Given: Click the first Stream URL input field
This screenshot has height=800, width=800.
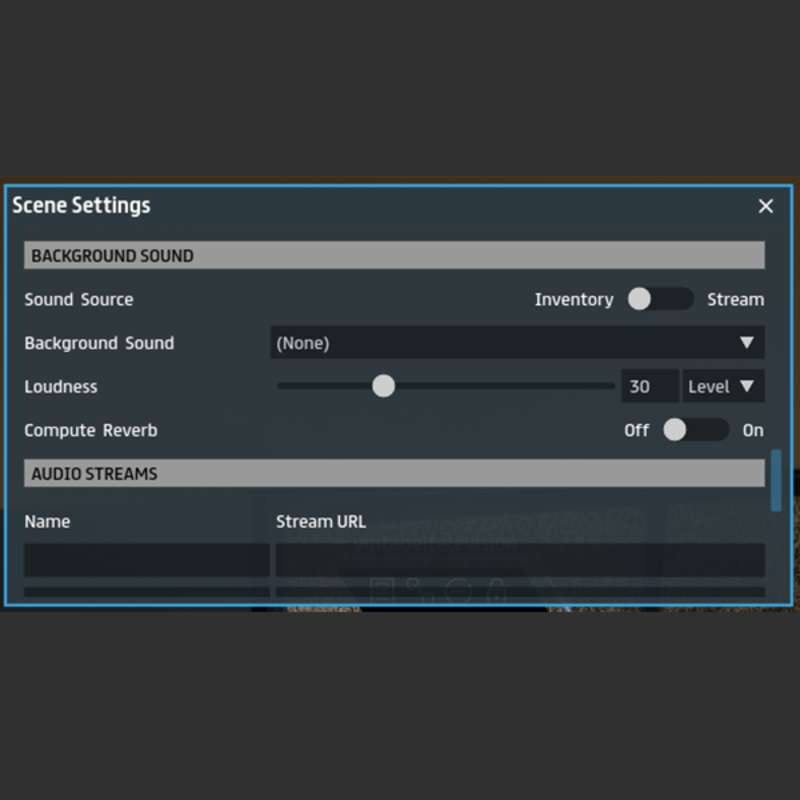Looking at the screenshot, I should point(520,559).
